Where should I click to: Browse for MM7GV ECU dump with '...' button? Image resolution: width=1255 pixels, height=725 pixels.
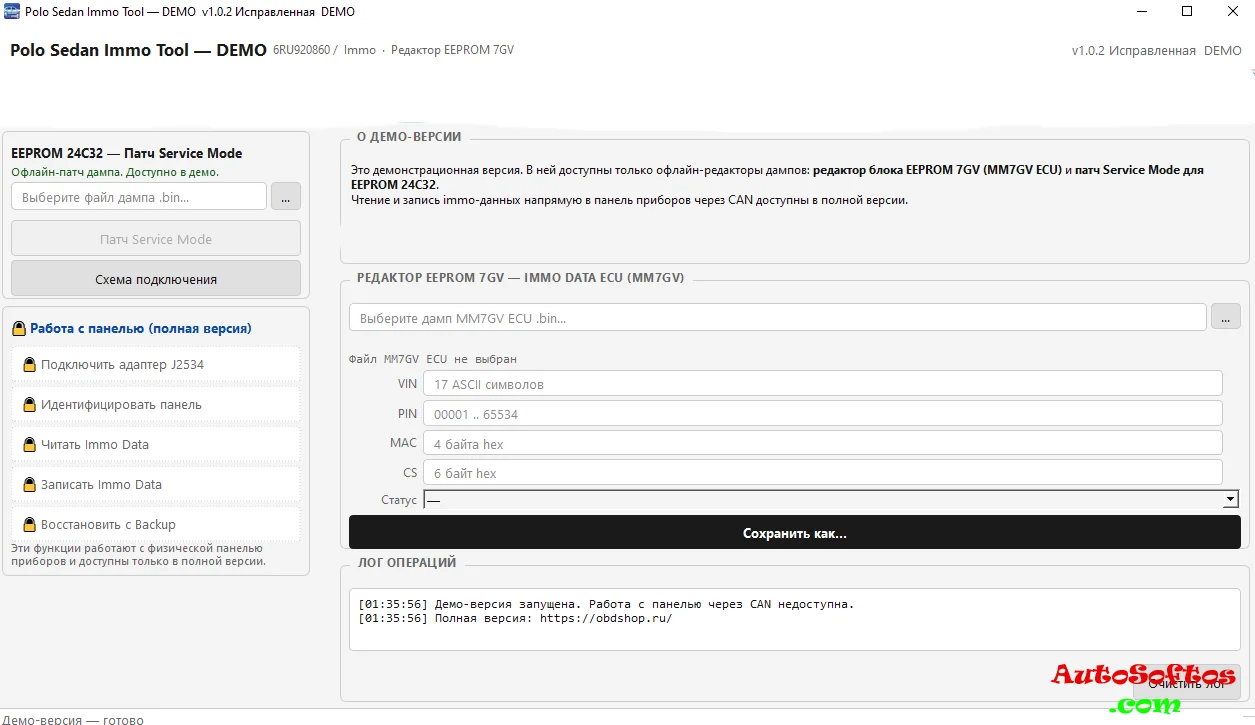point(1225,317)
